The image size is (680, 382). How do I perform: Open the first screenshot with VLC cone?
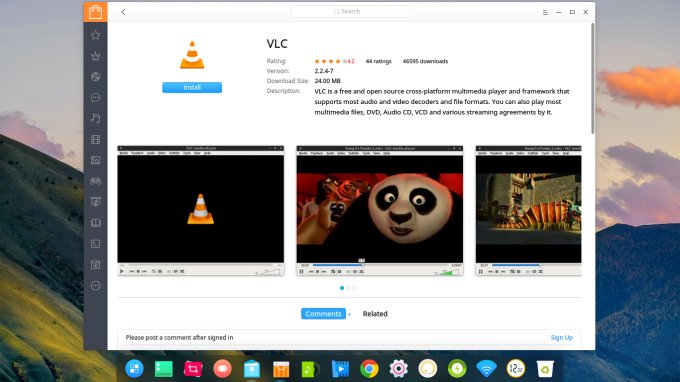201,210
